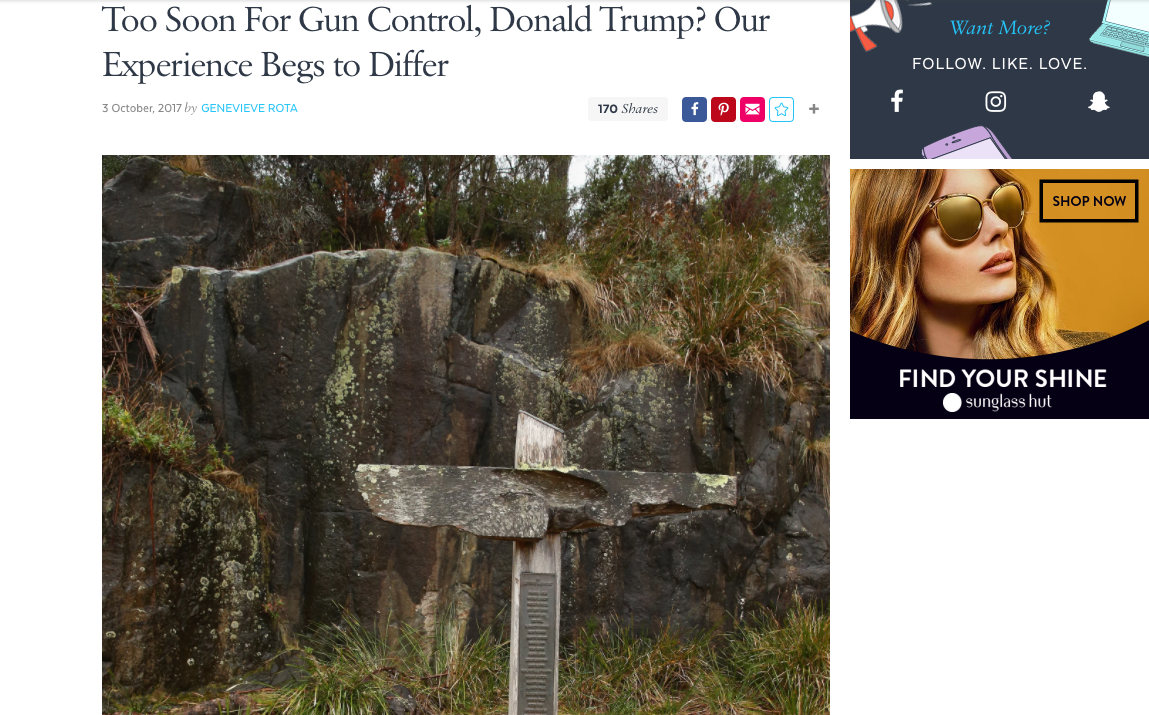Open Snapchat ghost icon in sidebar
The height and width of the screenshot is (715, 1149).
click(1098, 101)
